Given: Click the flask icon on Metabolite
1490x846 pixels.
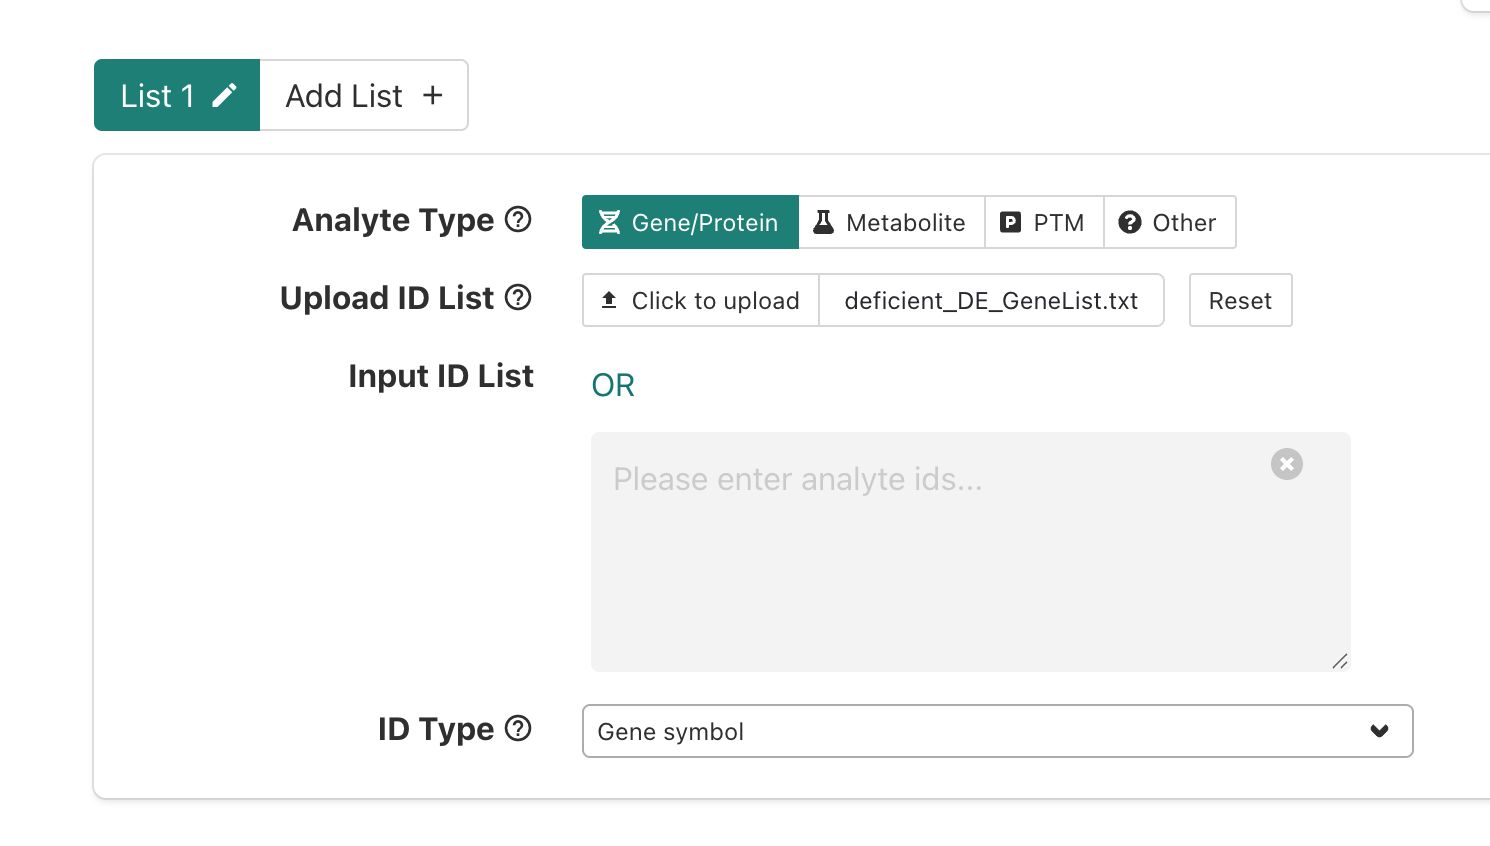Looking at the screenshot, I should coord(824,222).
